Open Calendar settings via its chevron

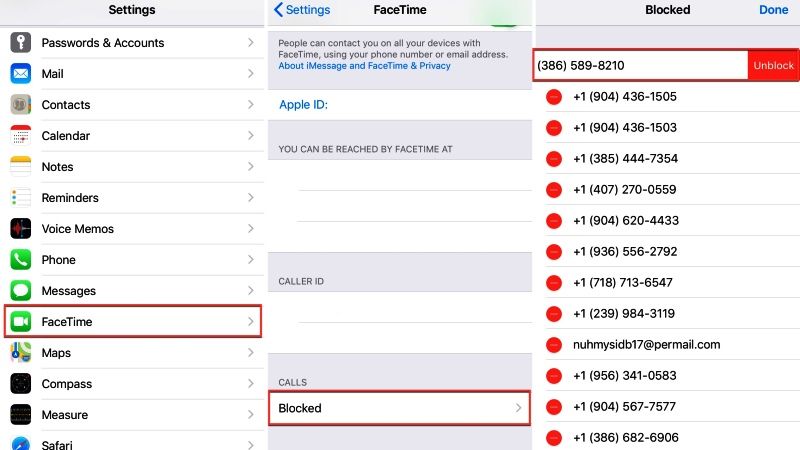251,136
